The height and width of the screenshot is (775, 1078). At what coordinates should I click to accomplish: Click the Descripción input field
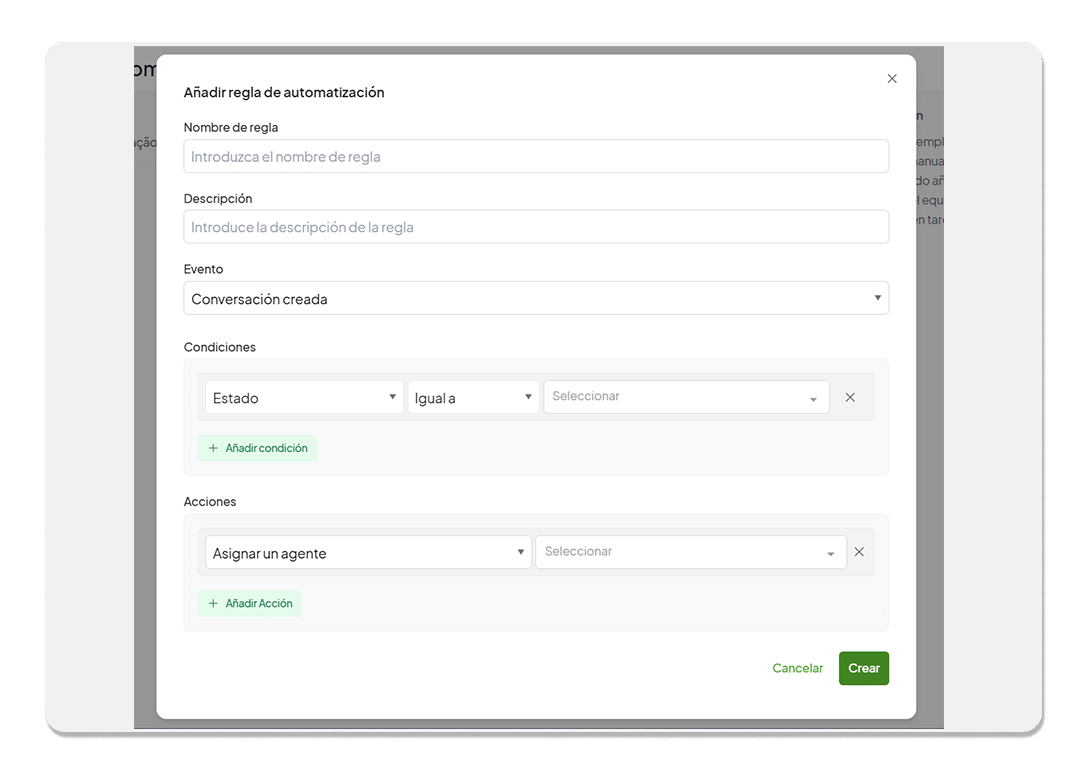536,227
